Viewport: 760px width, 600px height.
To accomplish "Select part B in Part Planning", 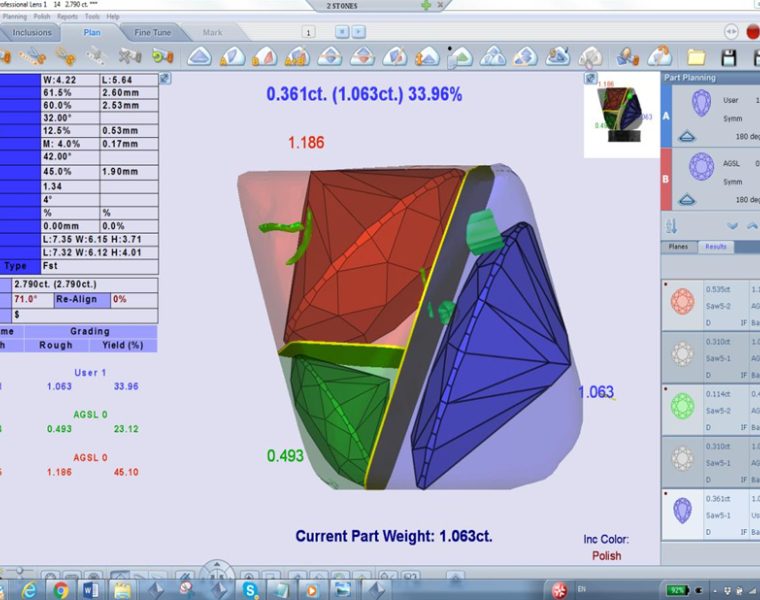I will coord(667,178).
